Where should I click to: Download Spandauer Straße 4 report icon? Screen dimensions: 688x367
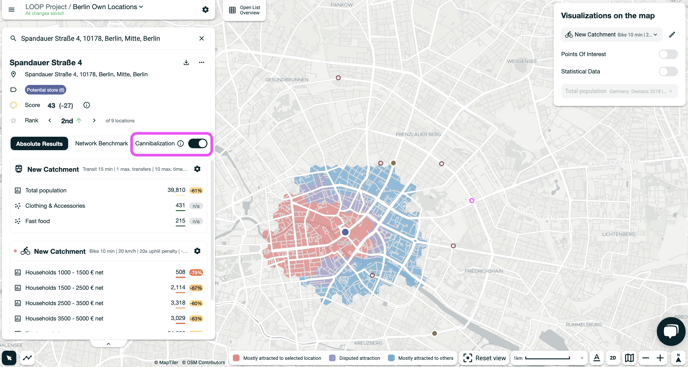tap(186, 62)
